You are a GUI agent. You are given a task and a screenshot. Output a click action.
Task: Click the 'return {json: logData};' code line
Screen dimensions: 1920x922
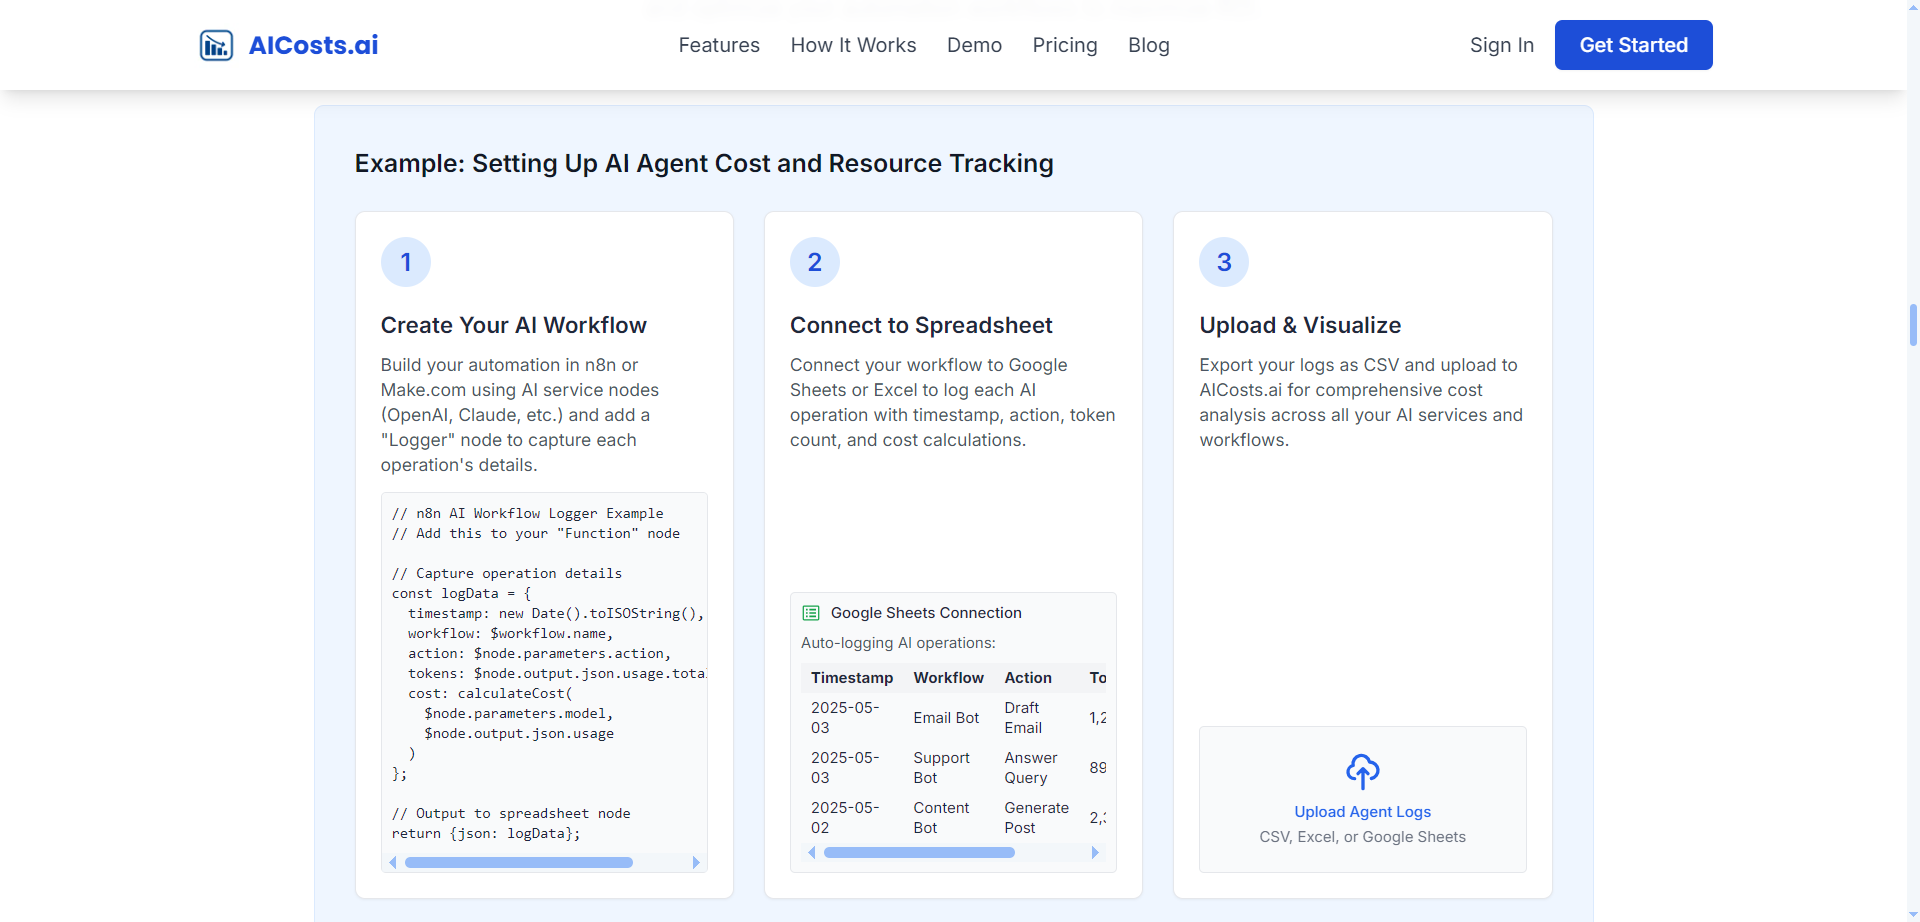click(x=486, y=833)
